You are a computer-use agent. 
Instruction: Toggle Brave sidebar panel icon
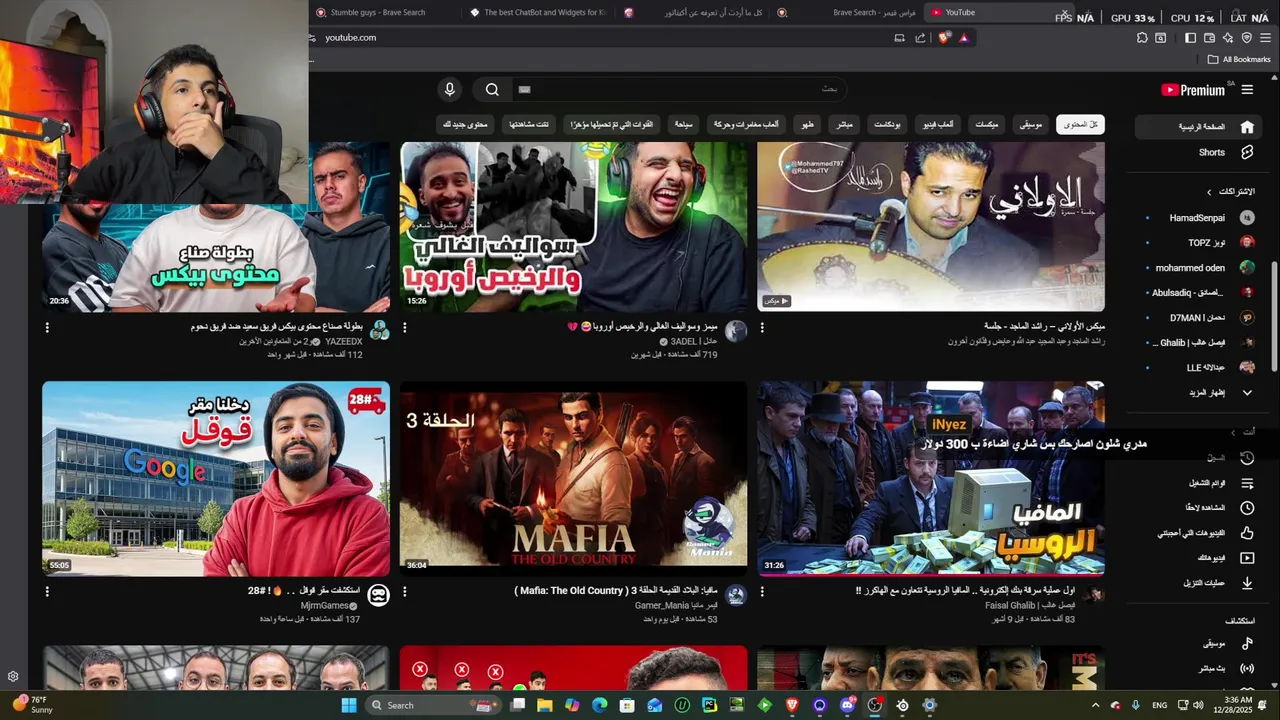tap(1190, 38)
